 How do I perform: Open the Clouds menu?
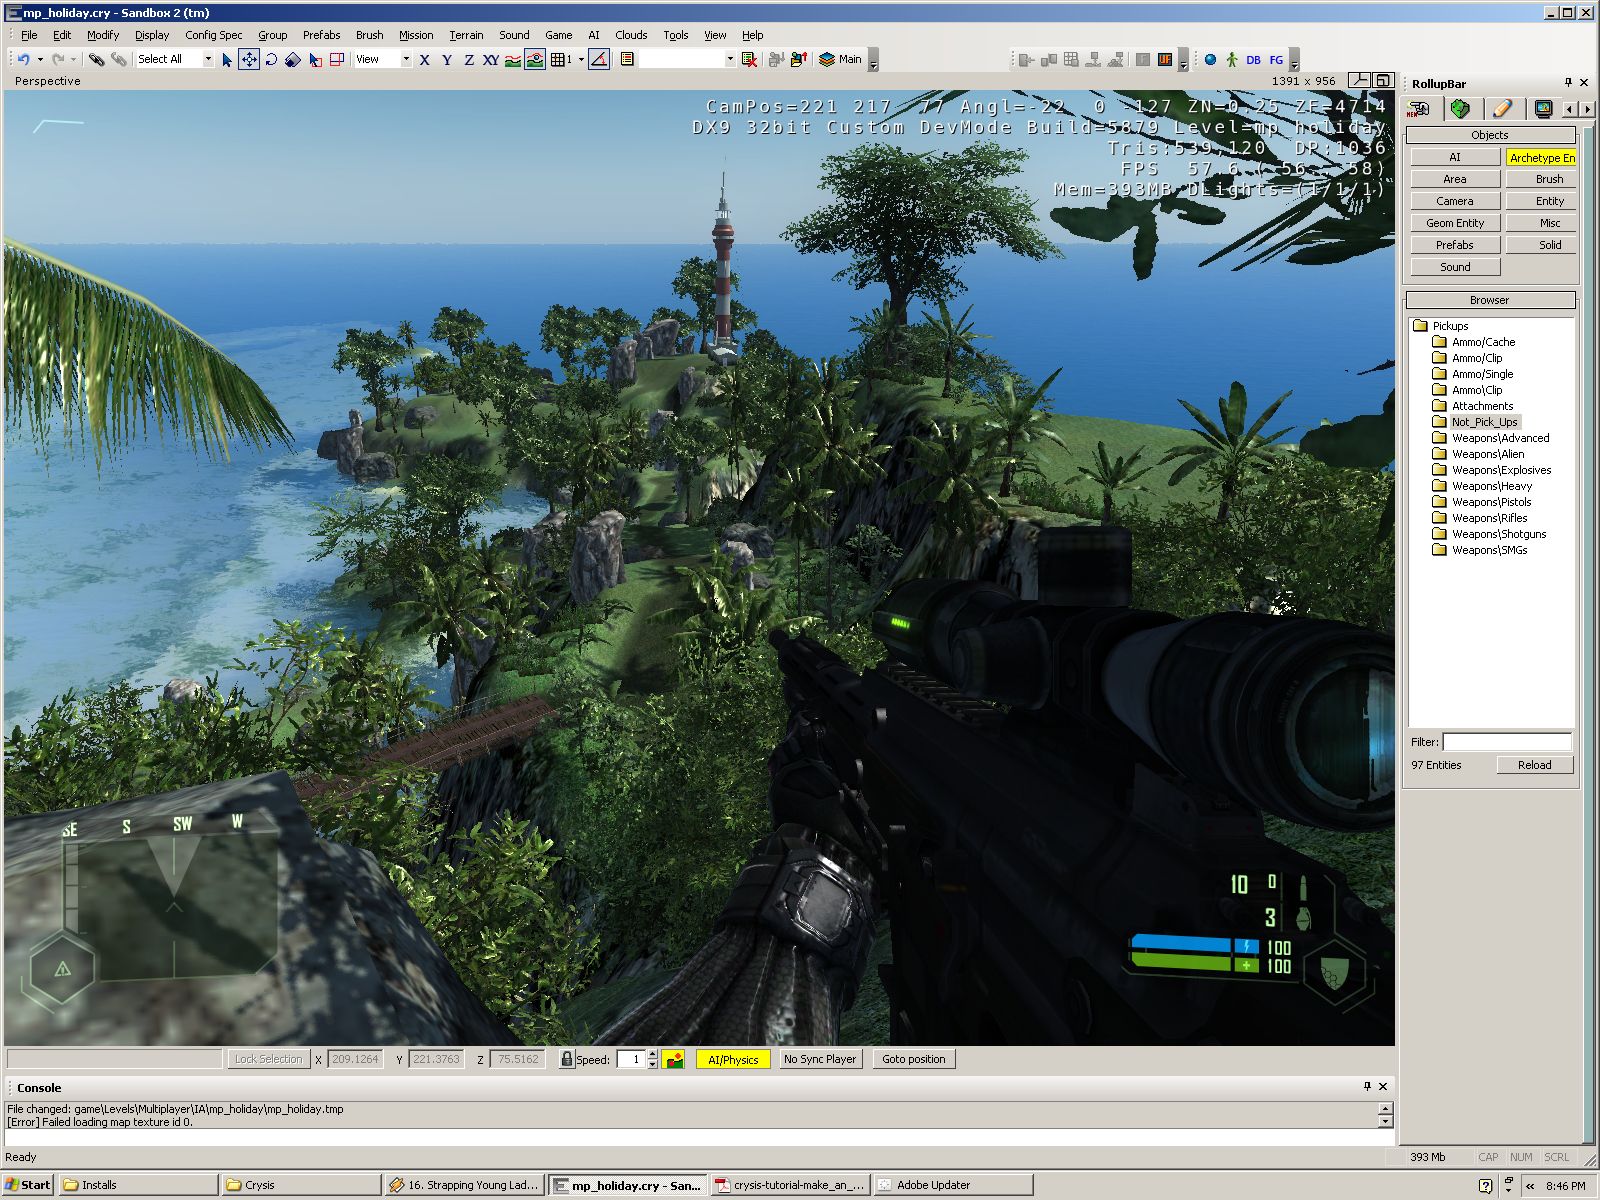point(631,35)
